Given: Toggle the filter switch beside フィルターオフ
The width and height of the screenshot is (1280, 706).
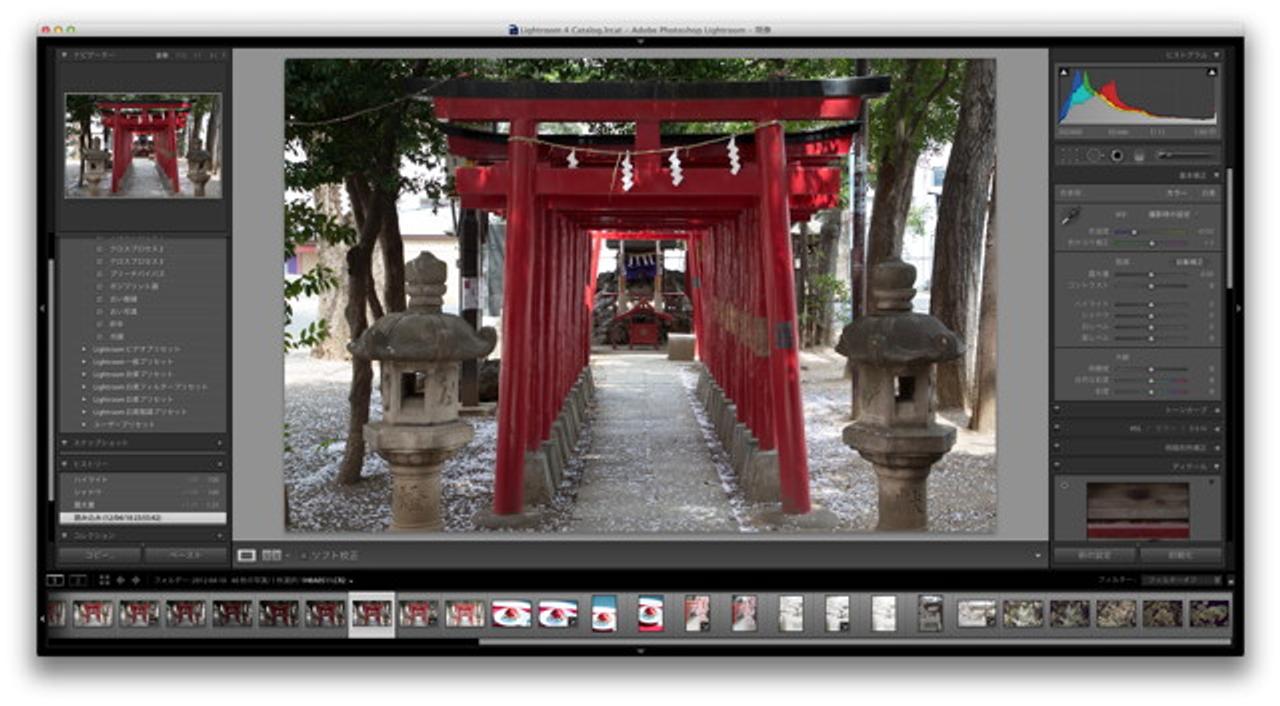Looking at the screenshot, I should coord(1232,580).
